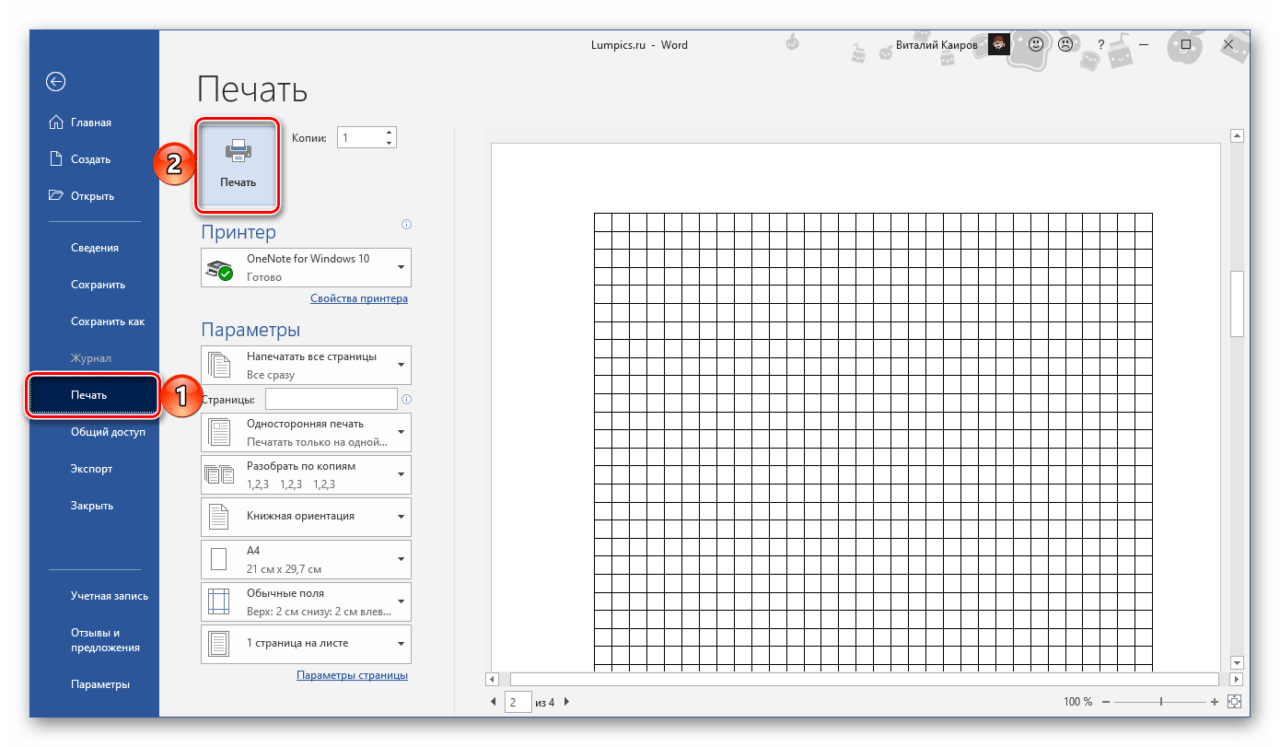1280x747 pixels.
Task: Click the Страницы input field
Action: [x=332, y=399]
